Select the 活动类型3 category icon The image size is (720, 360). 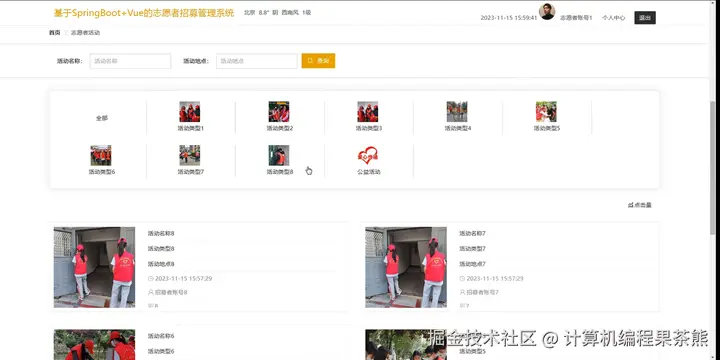[368, 112]
